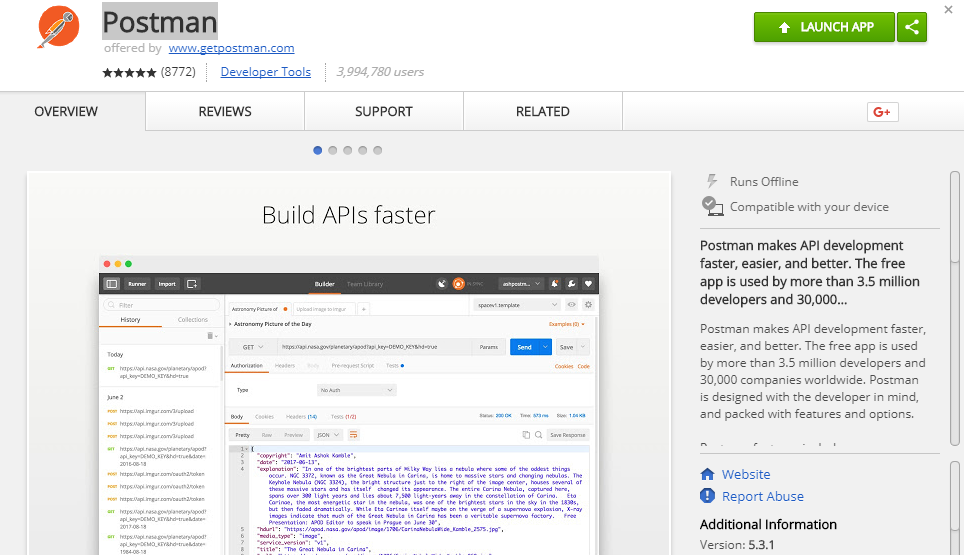The height and width of the screenshot is (555, 964).
Task: Switch to the OVERVIEW tab
Action: click(66, 111)
